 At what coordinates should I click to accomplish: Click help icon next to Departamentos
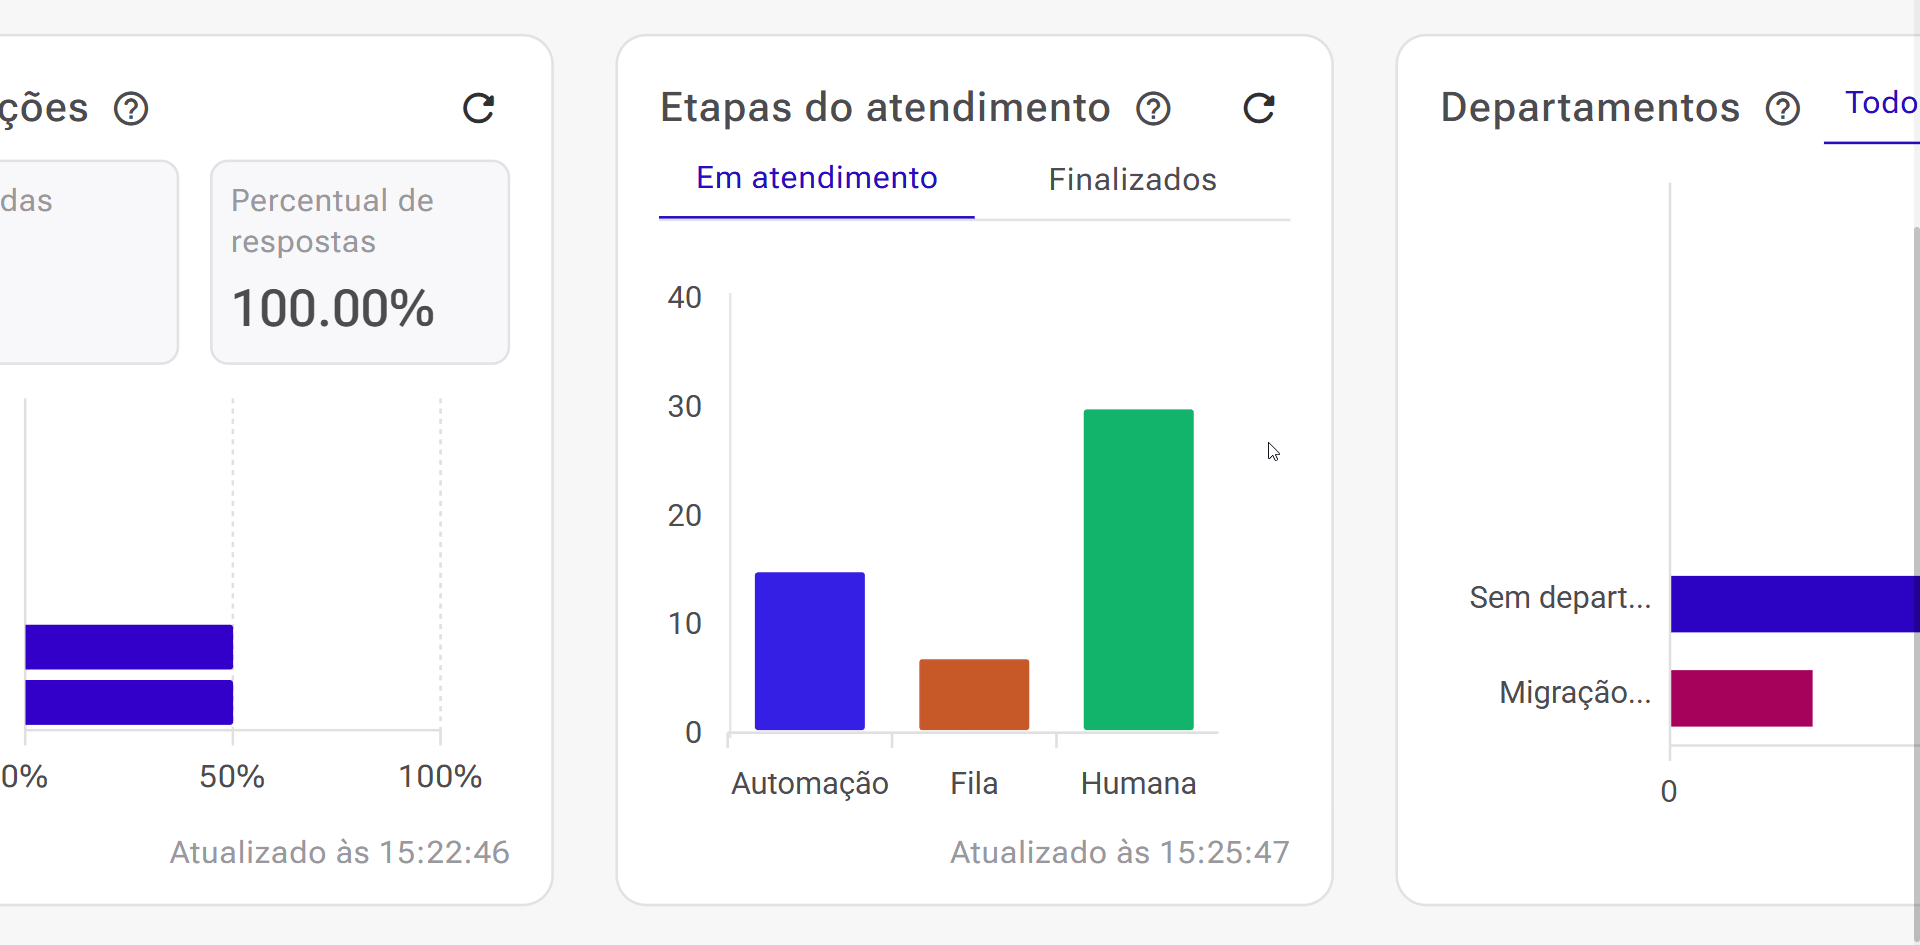pyautogui.click(x=1782, y=108)
